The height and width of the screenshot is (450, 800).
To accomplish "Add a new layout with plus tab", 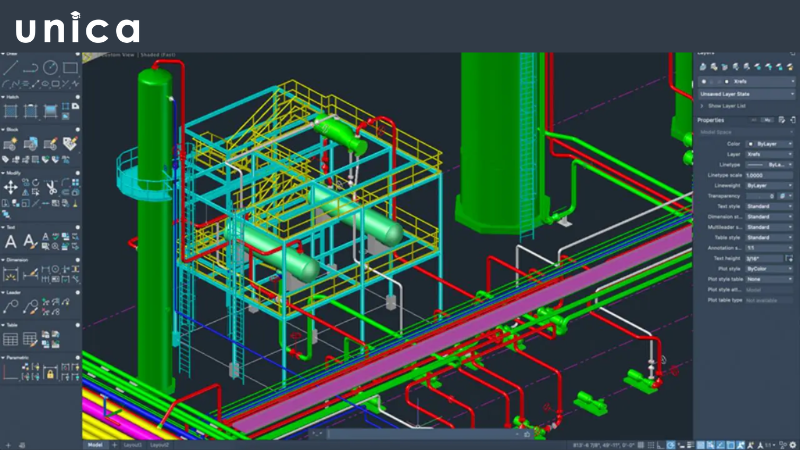I will (114, 445).
